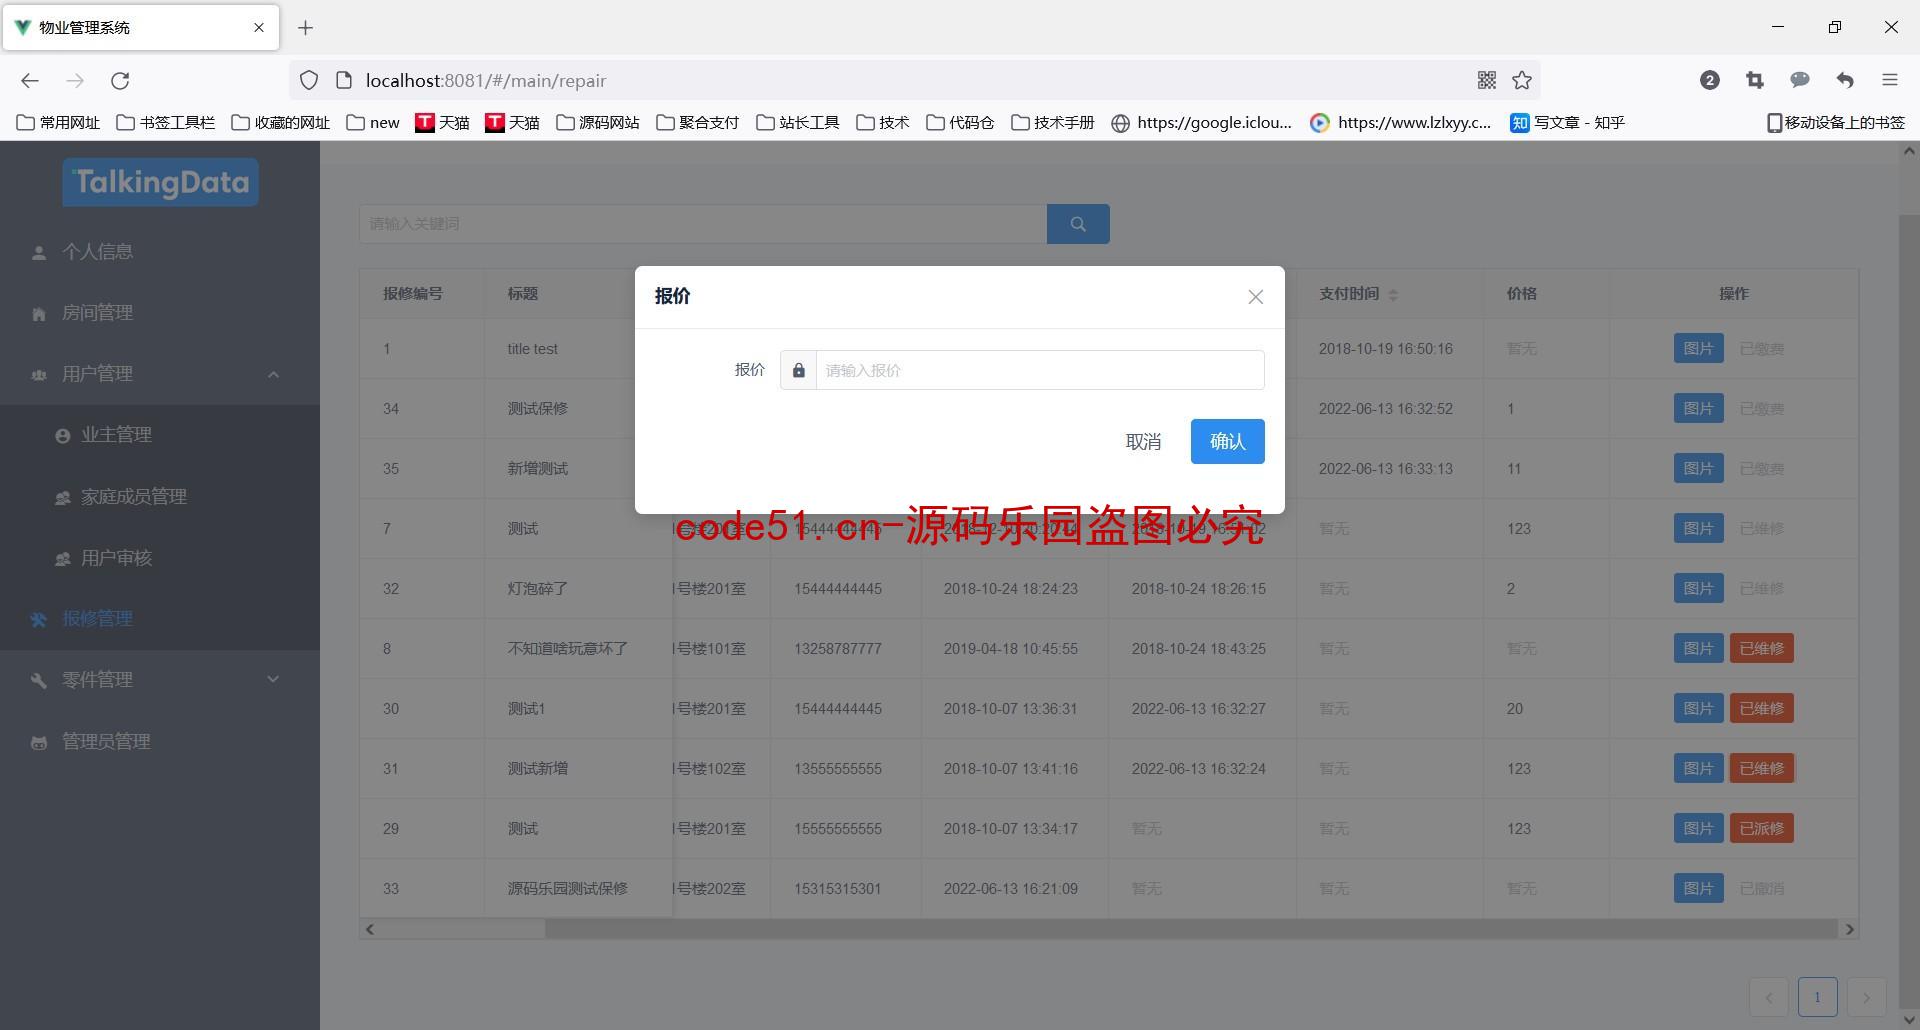Click the QR code icon in address bar
1920x1030 pixels.
(1487, 80)
